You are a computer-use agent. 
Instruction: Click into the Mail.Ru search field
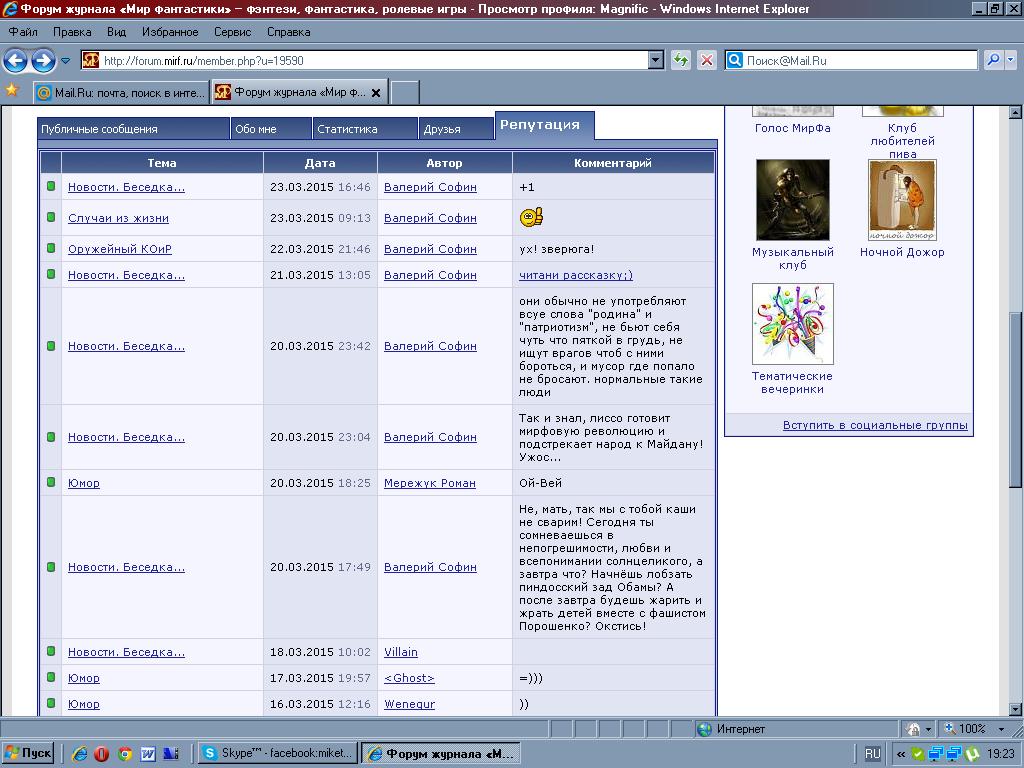(860, 60)
